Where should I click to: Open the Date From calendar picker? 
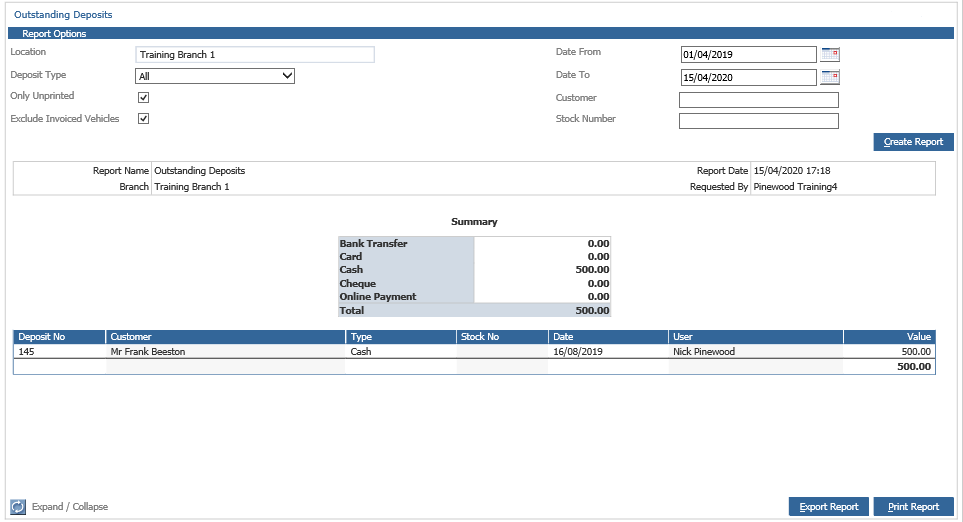830,55
